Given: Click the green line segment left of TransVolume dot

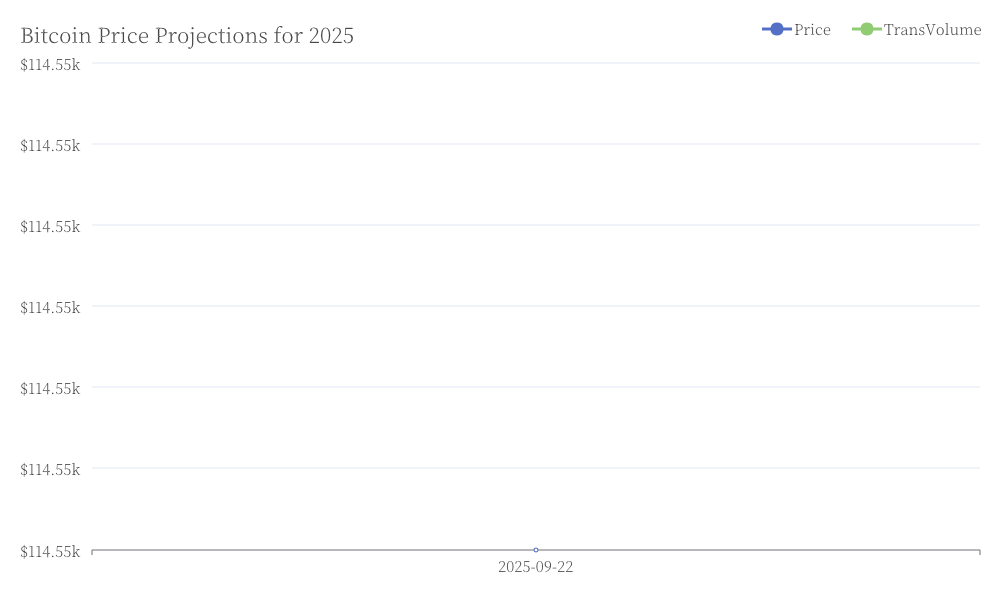Looking at the screenshot, I should (x=856, y=29).
